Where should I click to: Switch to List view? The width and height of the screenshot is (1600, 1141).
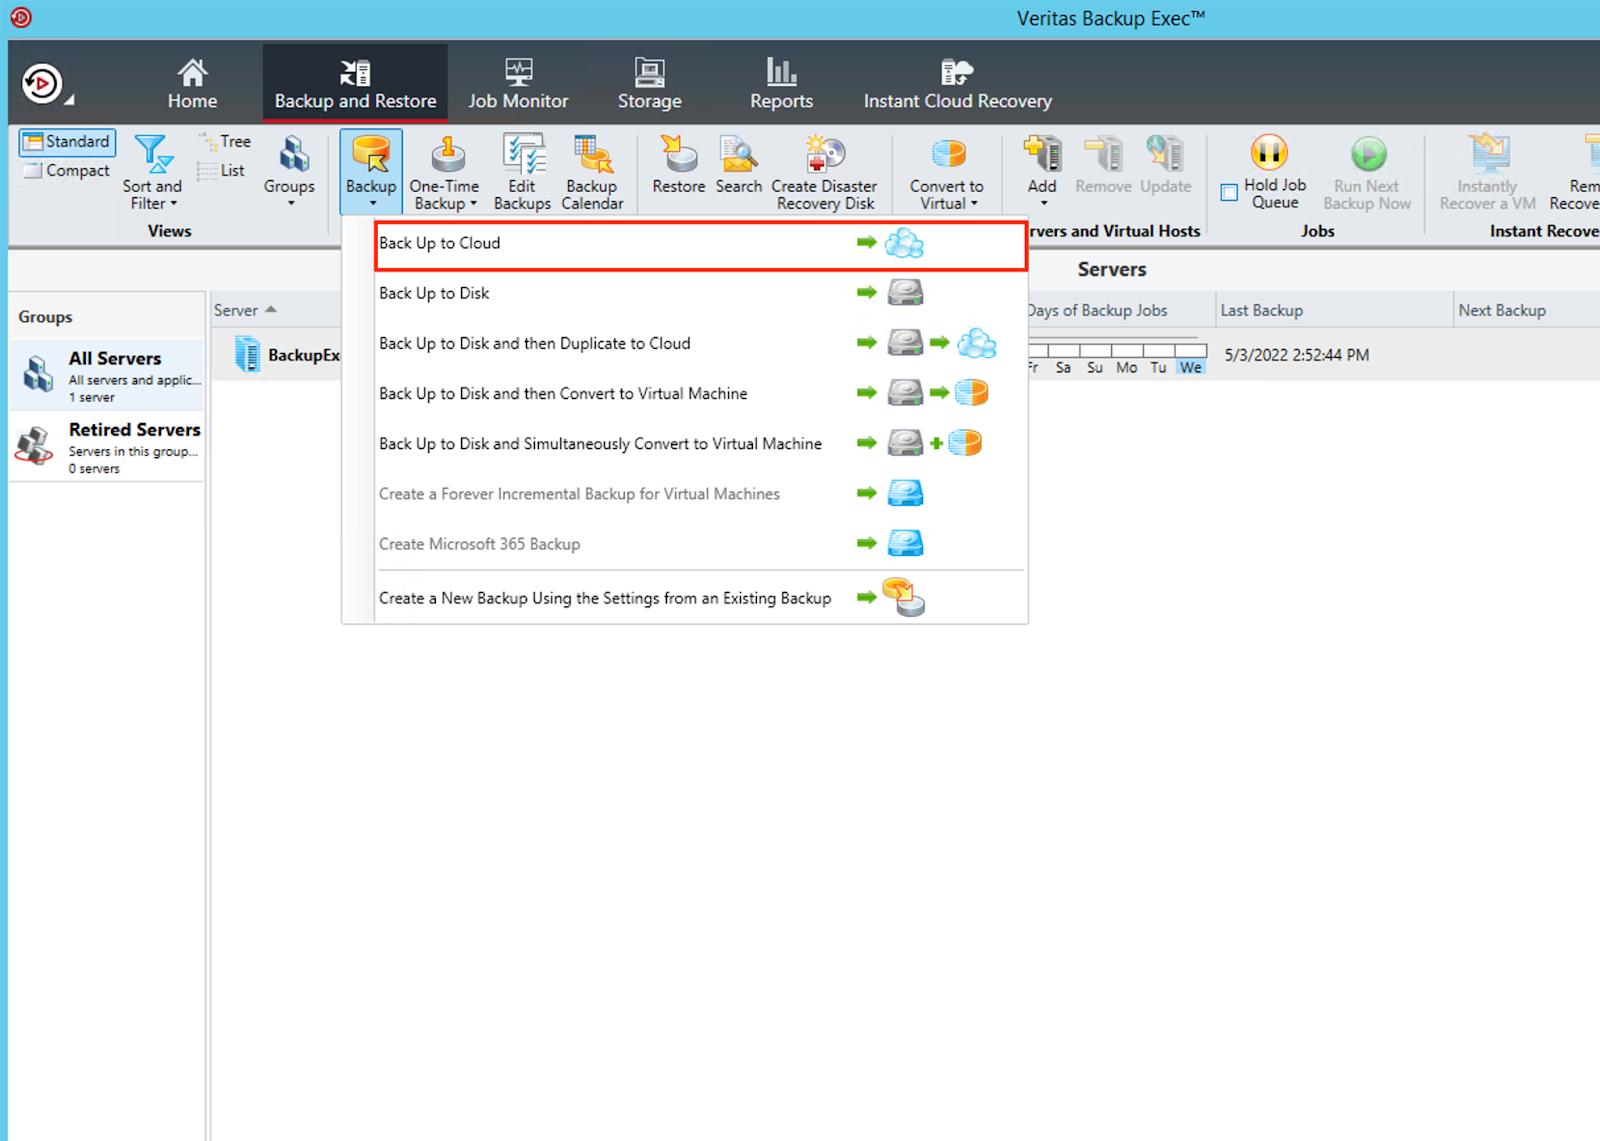pyautogui.click(x=222, y=171)
